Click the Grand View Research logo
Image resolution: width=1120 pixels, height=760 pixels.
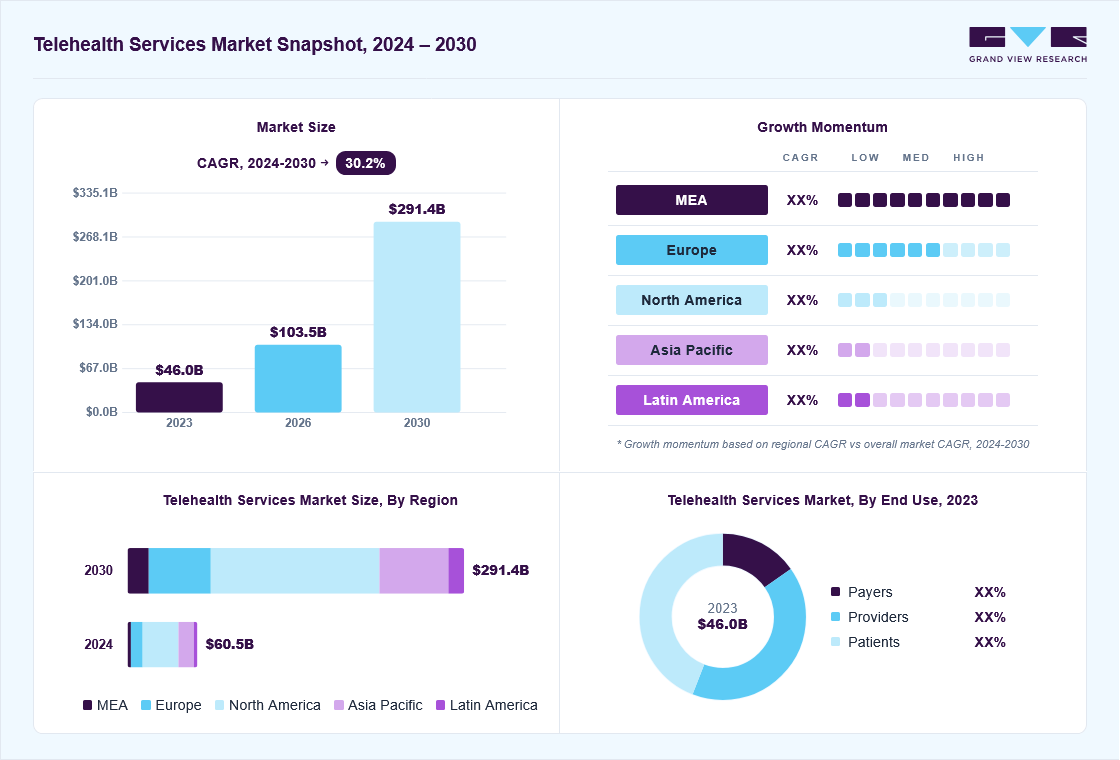click(x=1028, y=45)
